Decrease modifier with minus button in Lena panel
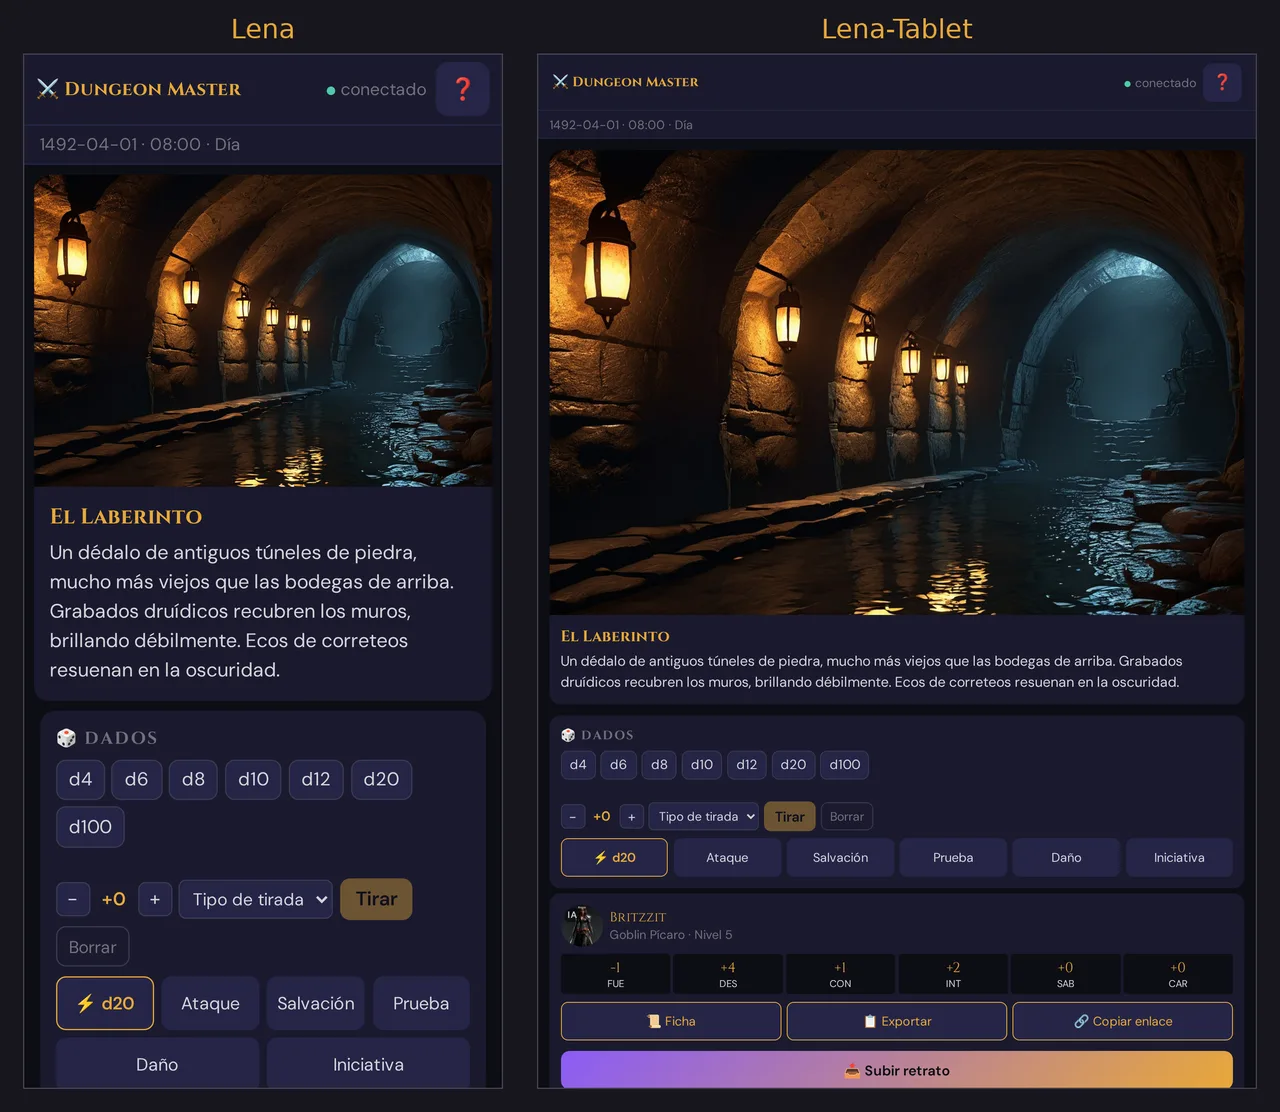This screenshot has width=1280, height=1112. (73, 899)
